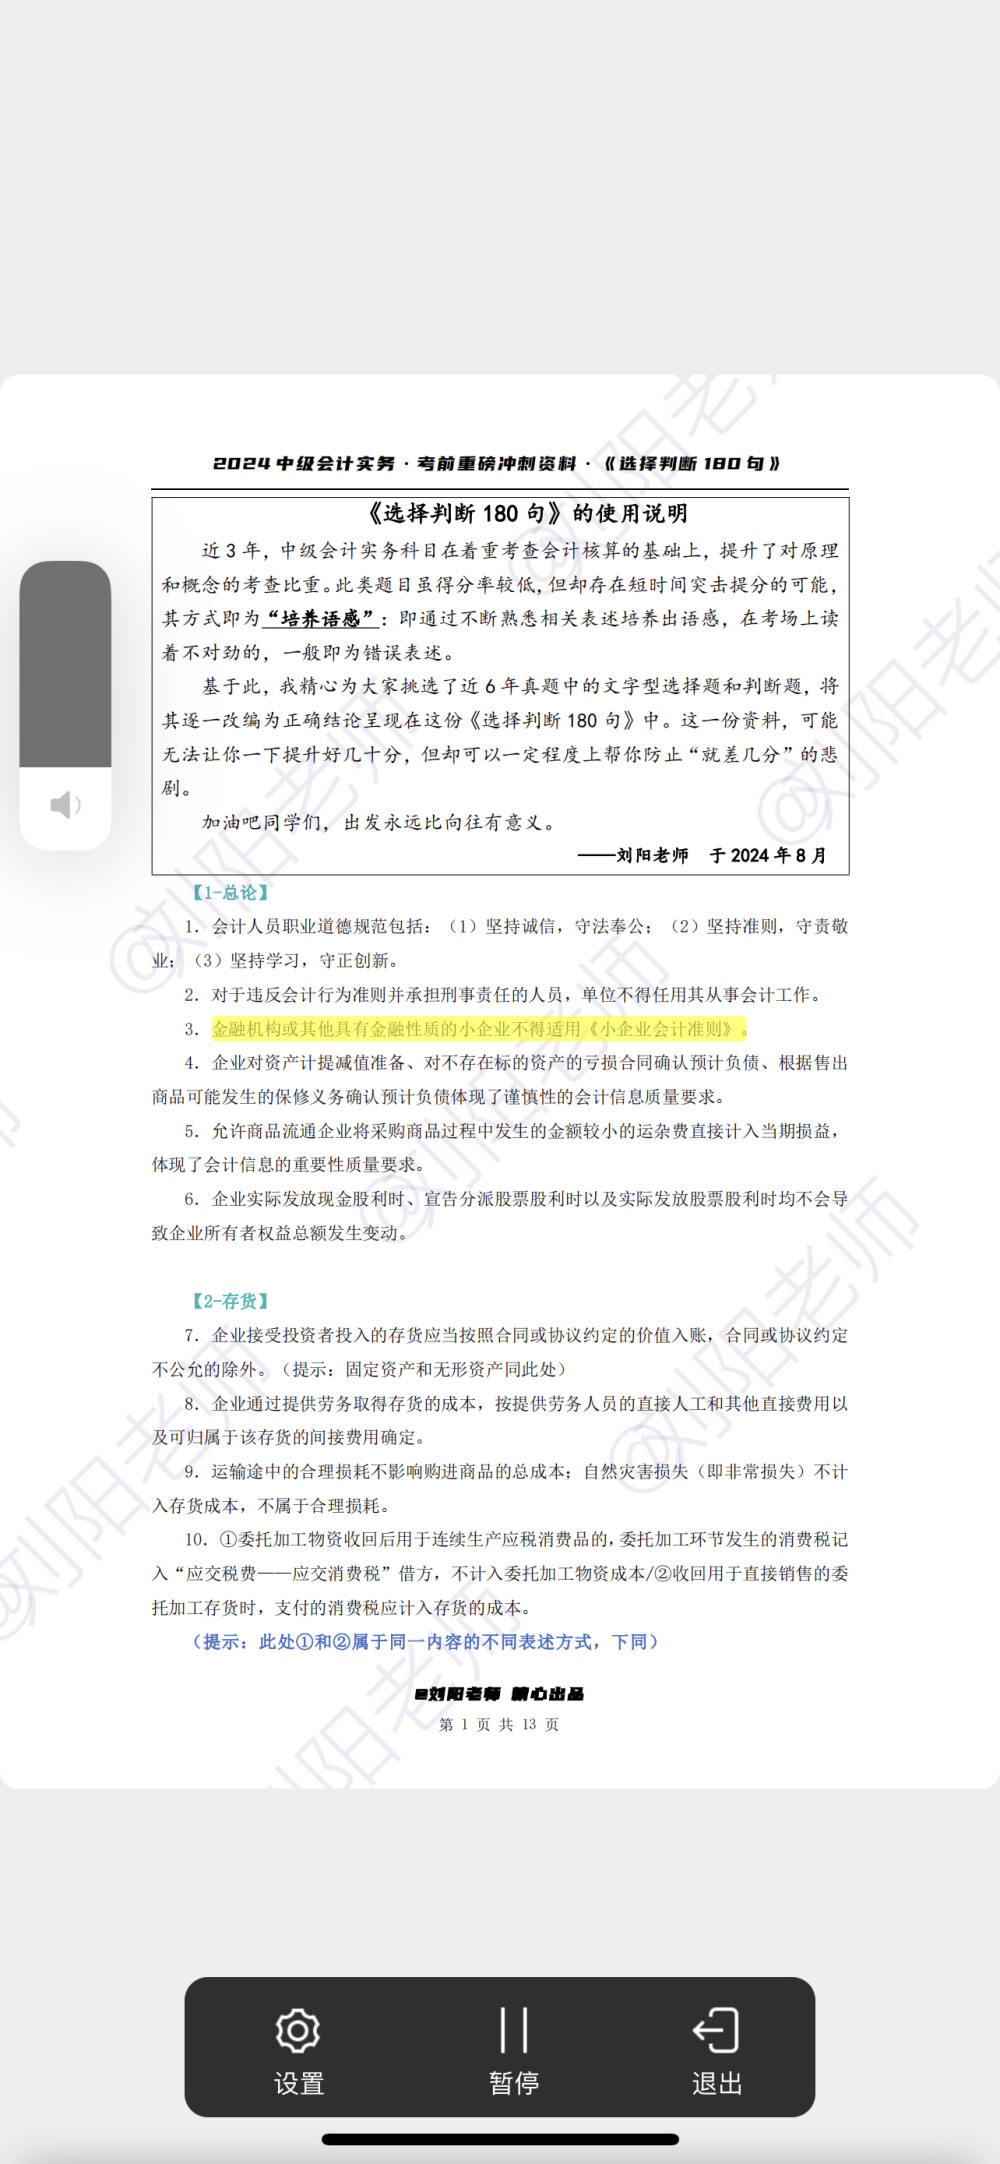Tap the iOS home indicator bar
Screen dimensions: 1000x2164
[x=500, y=2139]
